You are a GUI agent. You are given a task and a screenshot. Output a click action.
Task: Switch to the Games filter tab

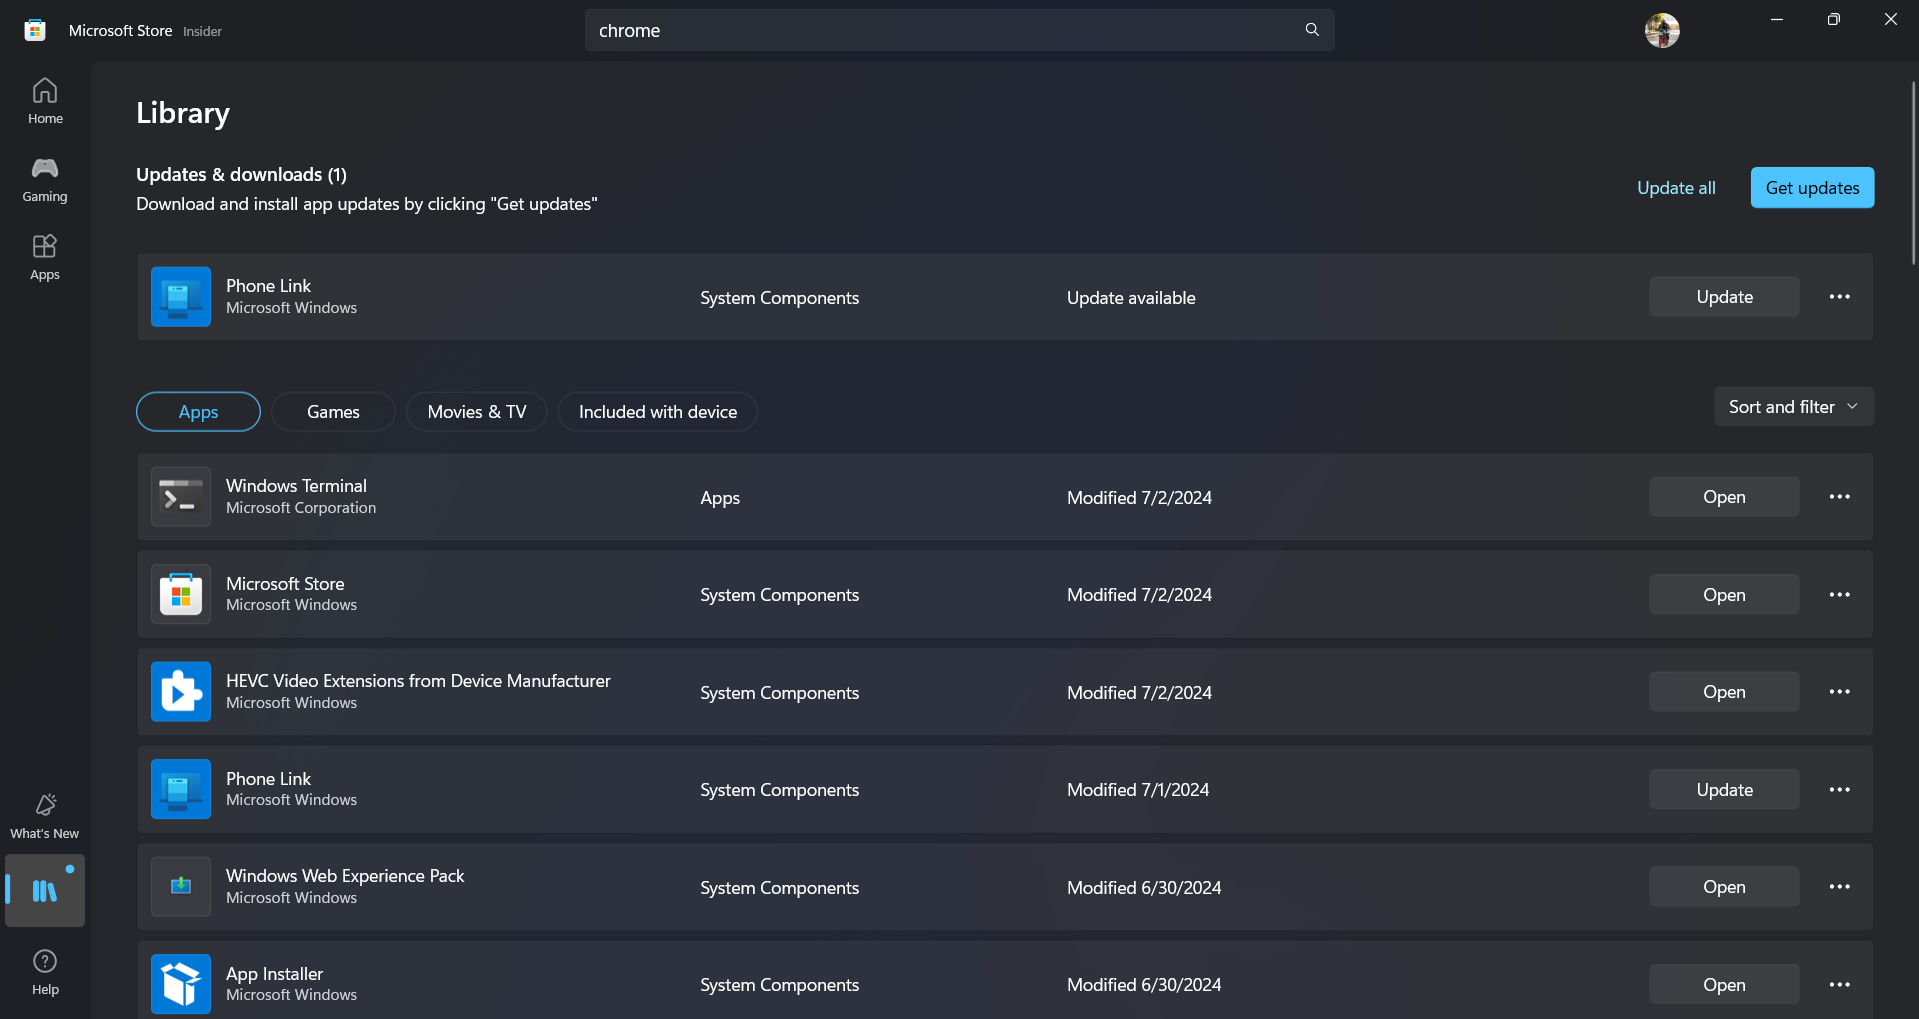pos(333,412)
